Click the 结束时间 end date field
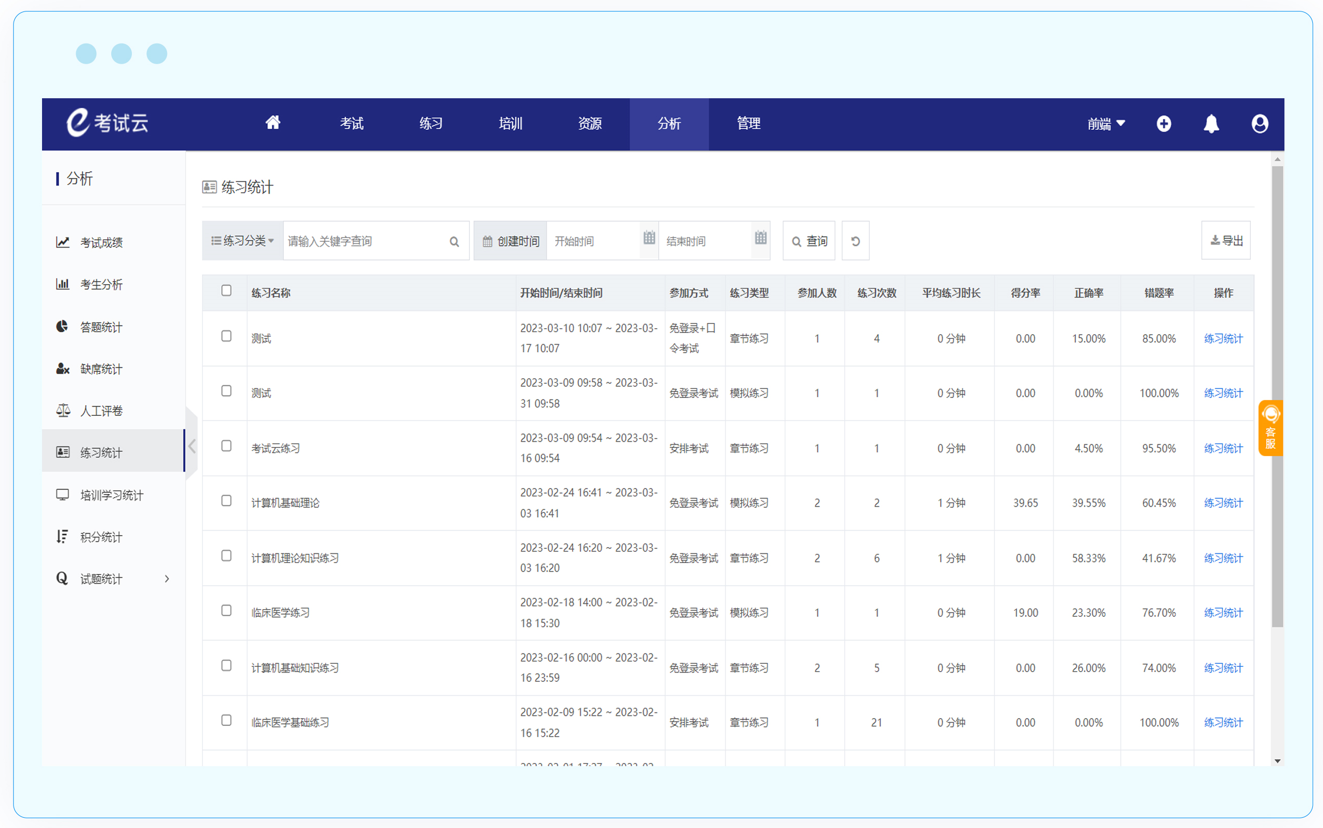The height and width of the screenshot is (828, 1323). (x=706, y=241)
